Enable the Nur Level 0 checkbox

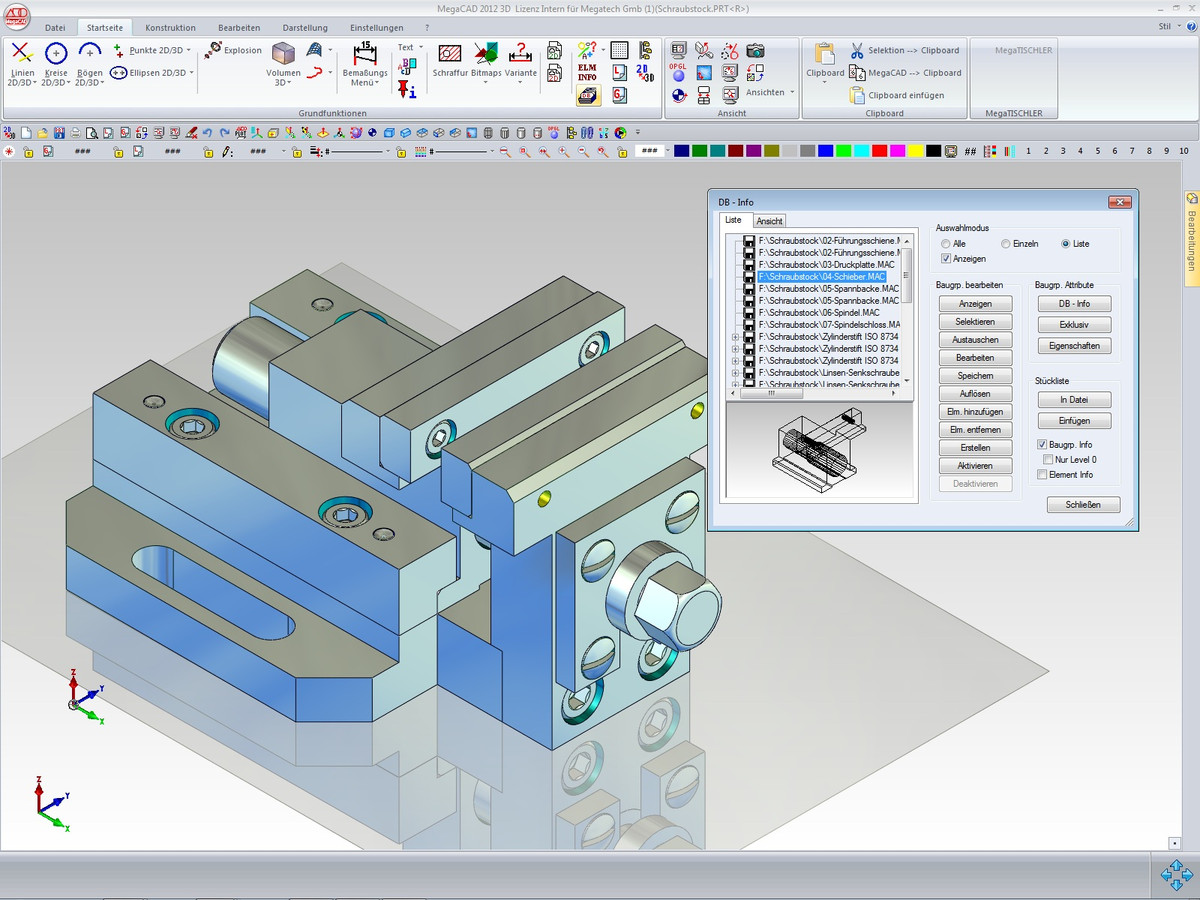click(1048, 459)
